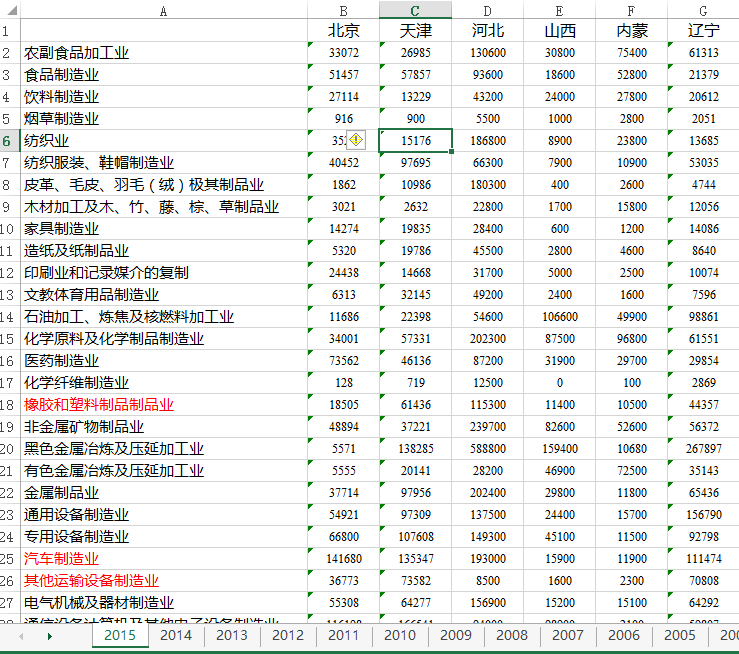Select the cell 金属制品业

coord(164,492)
